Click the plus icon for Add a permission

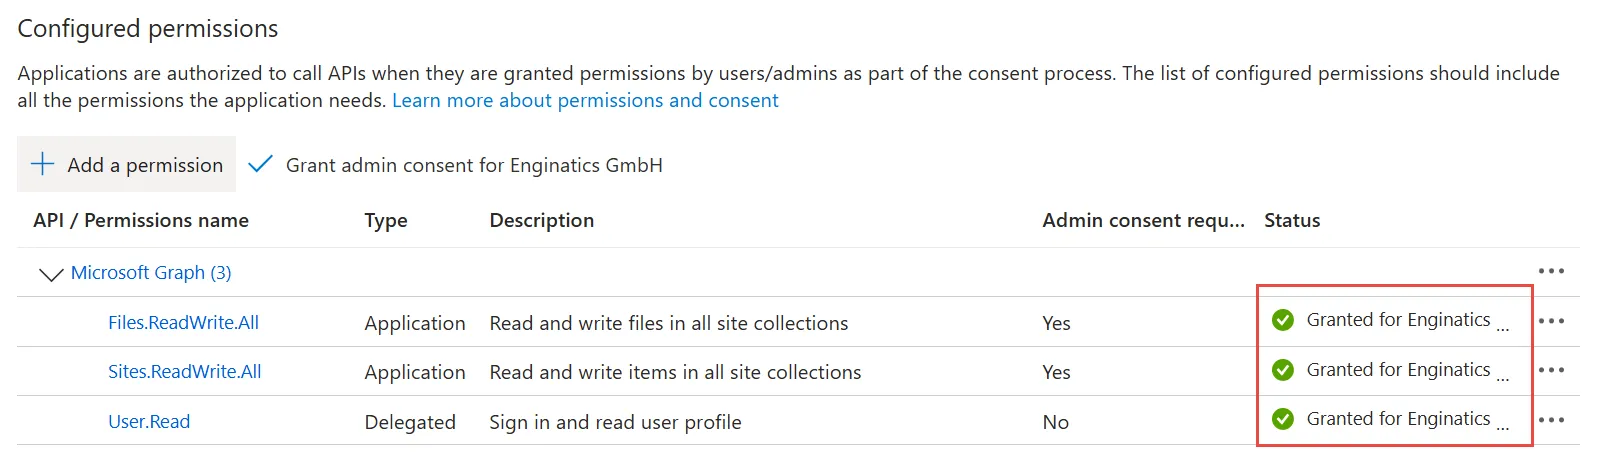(42, 164)
